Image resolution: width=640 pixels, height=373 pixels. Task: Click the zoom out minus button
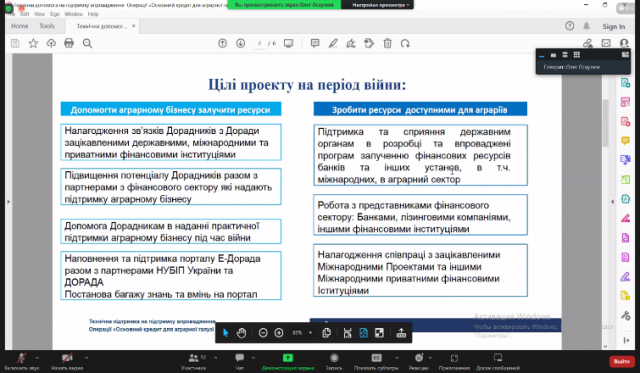[263, 333]
